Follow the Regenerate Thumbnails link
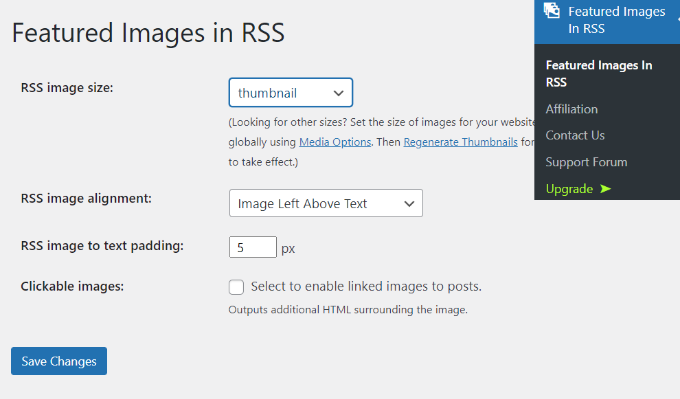 (461, 142)
